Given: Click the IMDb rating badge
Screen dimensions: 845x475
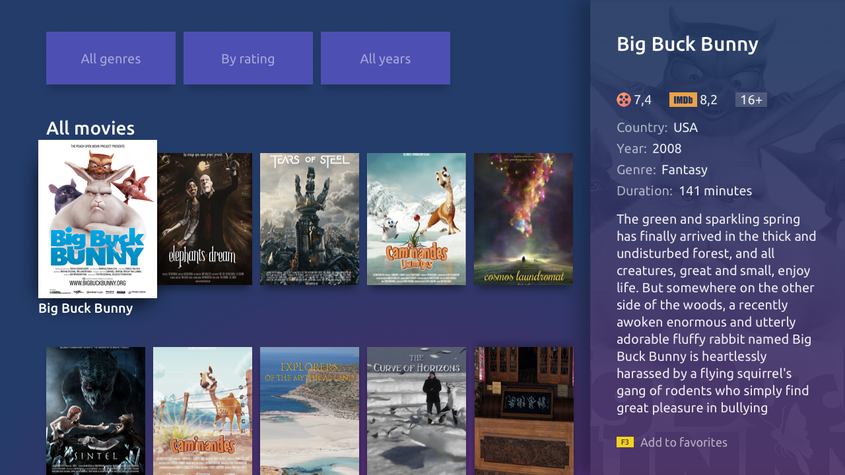Looking at the screenshot, I should coord(683,100).
